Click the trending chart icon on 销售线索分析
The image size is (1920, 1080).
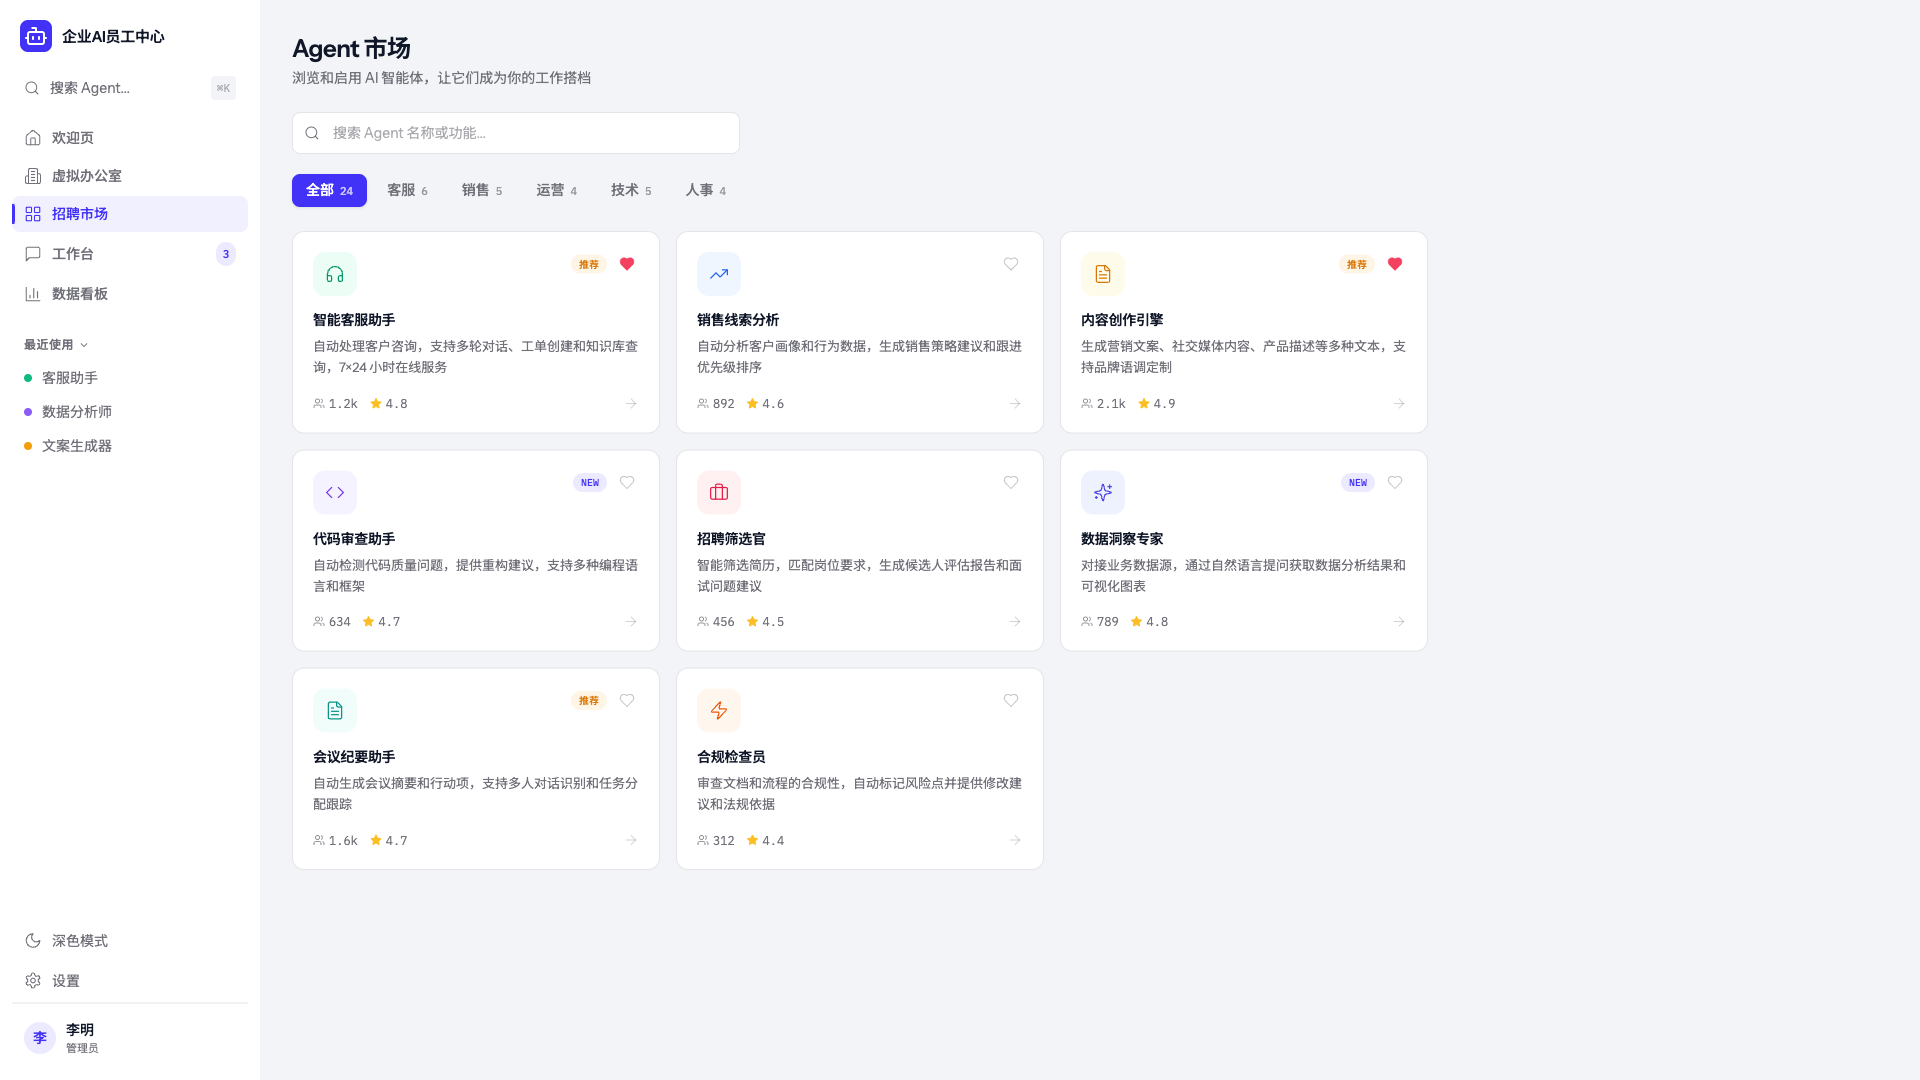[718, 273]
